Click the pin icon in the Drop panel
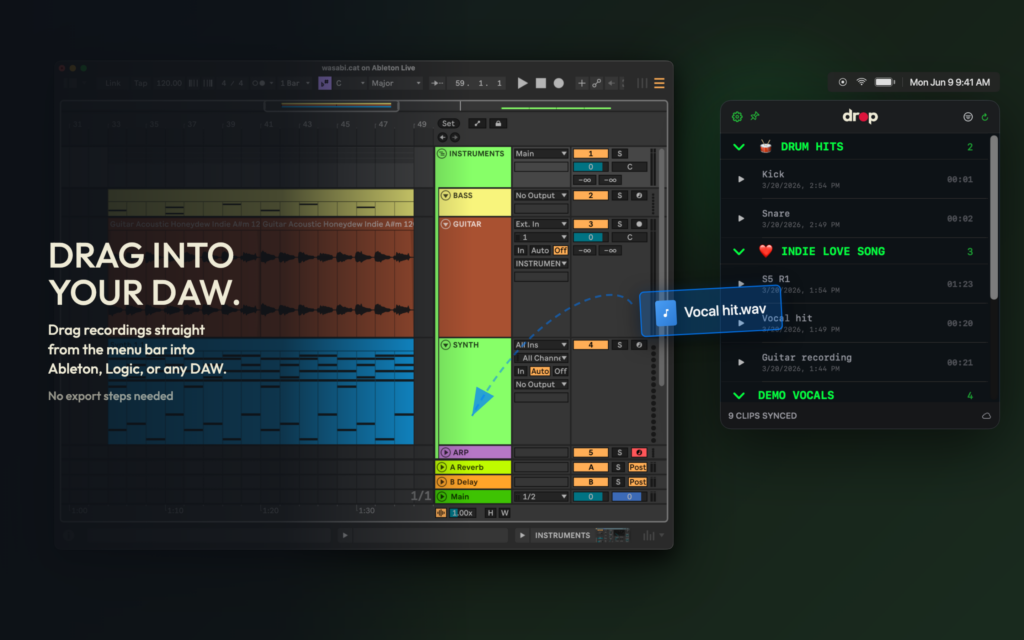Image resolution: width=1024 pixels, height=640 pixels. 755,116
